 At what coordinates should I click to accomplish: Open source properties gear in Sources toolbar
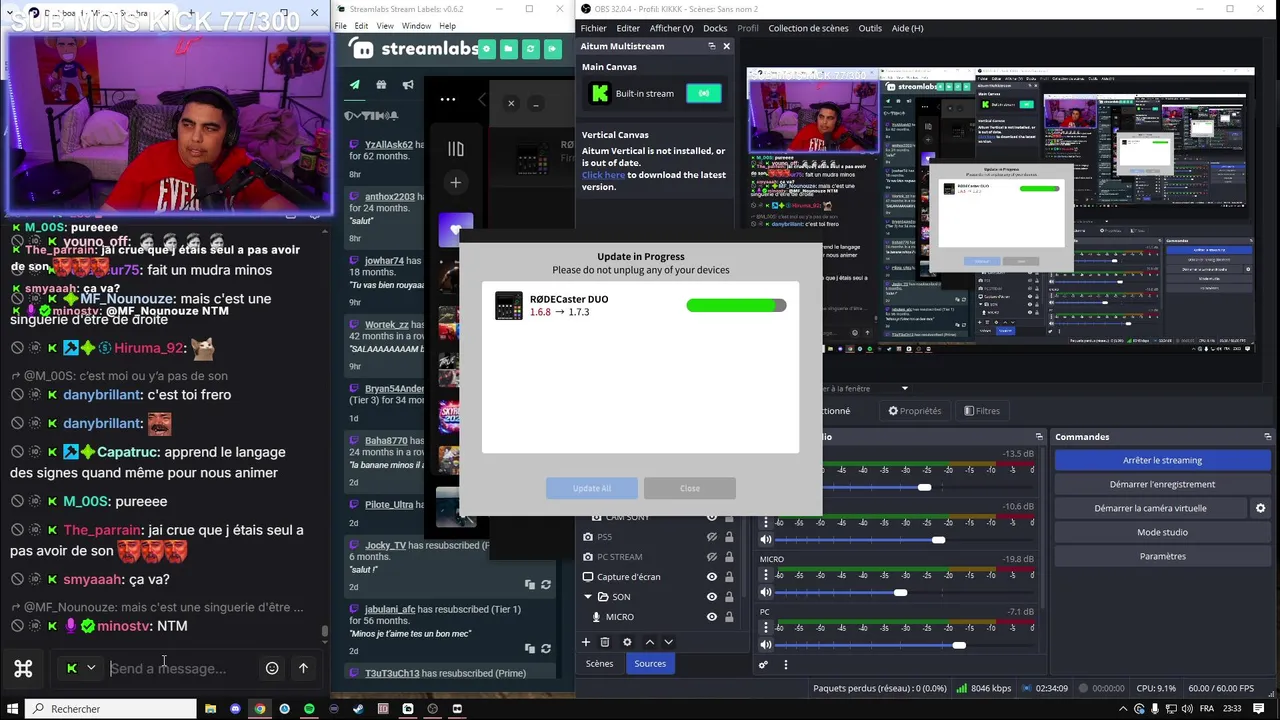point(627,642)
